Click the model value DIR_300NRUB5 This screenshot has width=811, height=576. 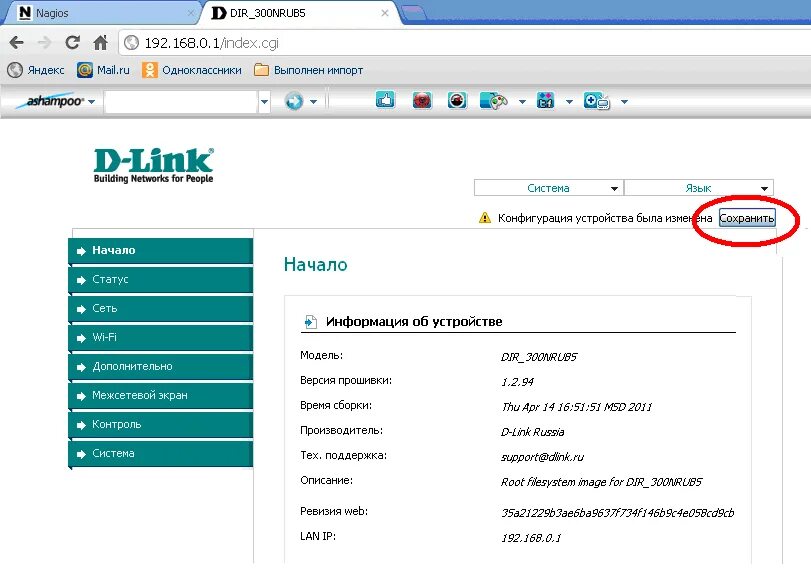click(x=539, y=357)
